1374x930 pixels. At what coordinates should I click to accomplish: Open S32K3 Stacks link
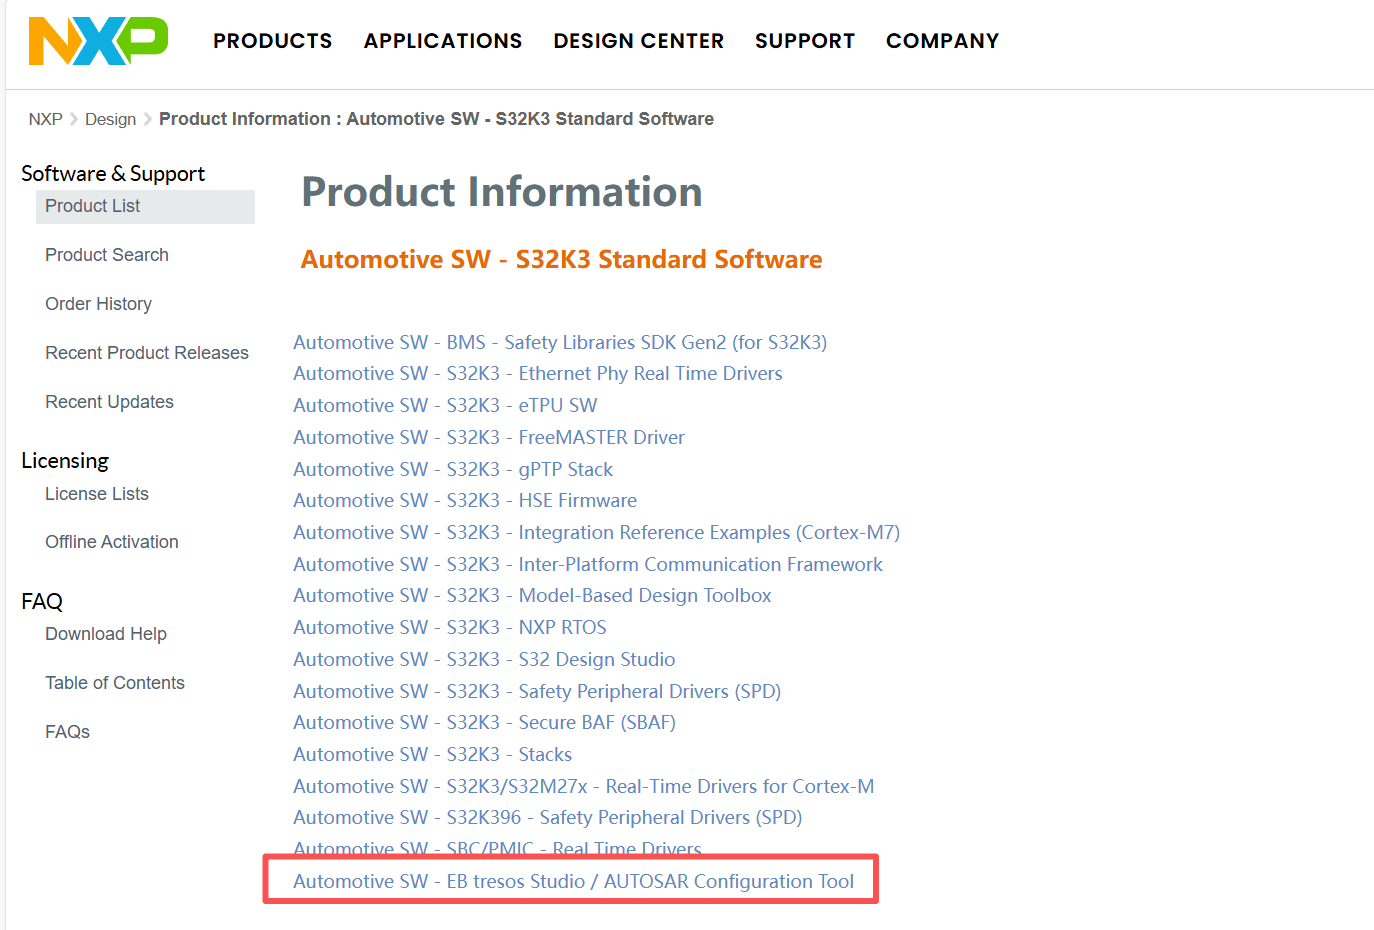pyautogui.click(x=433, y=754)
